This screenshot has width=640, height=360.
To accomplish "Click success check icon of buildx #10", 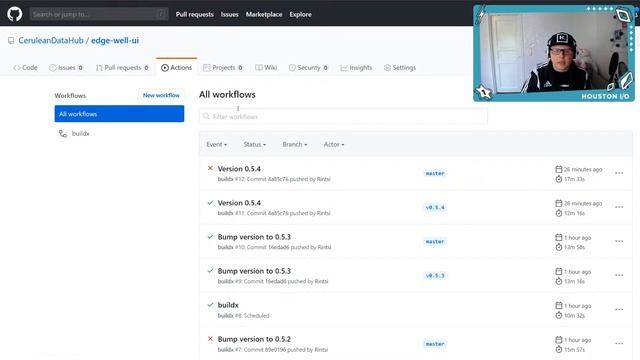I will 210,236.
